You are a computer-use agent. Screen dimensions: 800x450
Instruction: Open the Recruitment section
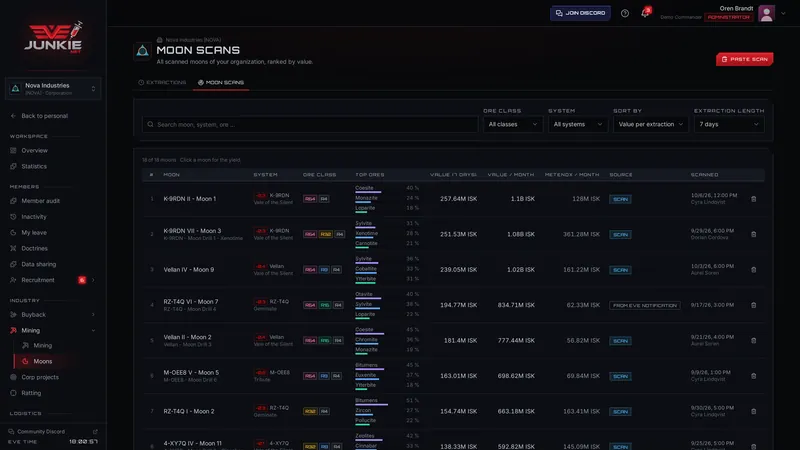coord(38,280)
